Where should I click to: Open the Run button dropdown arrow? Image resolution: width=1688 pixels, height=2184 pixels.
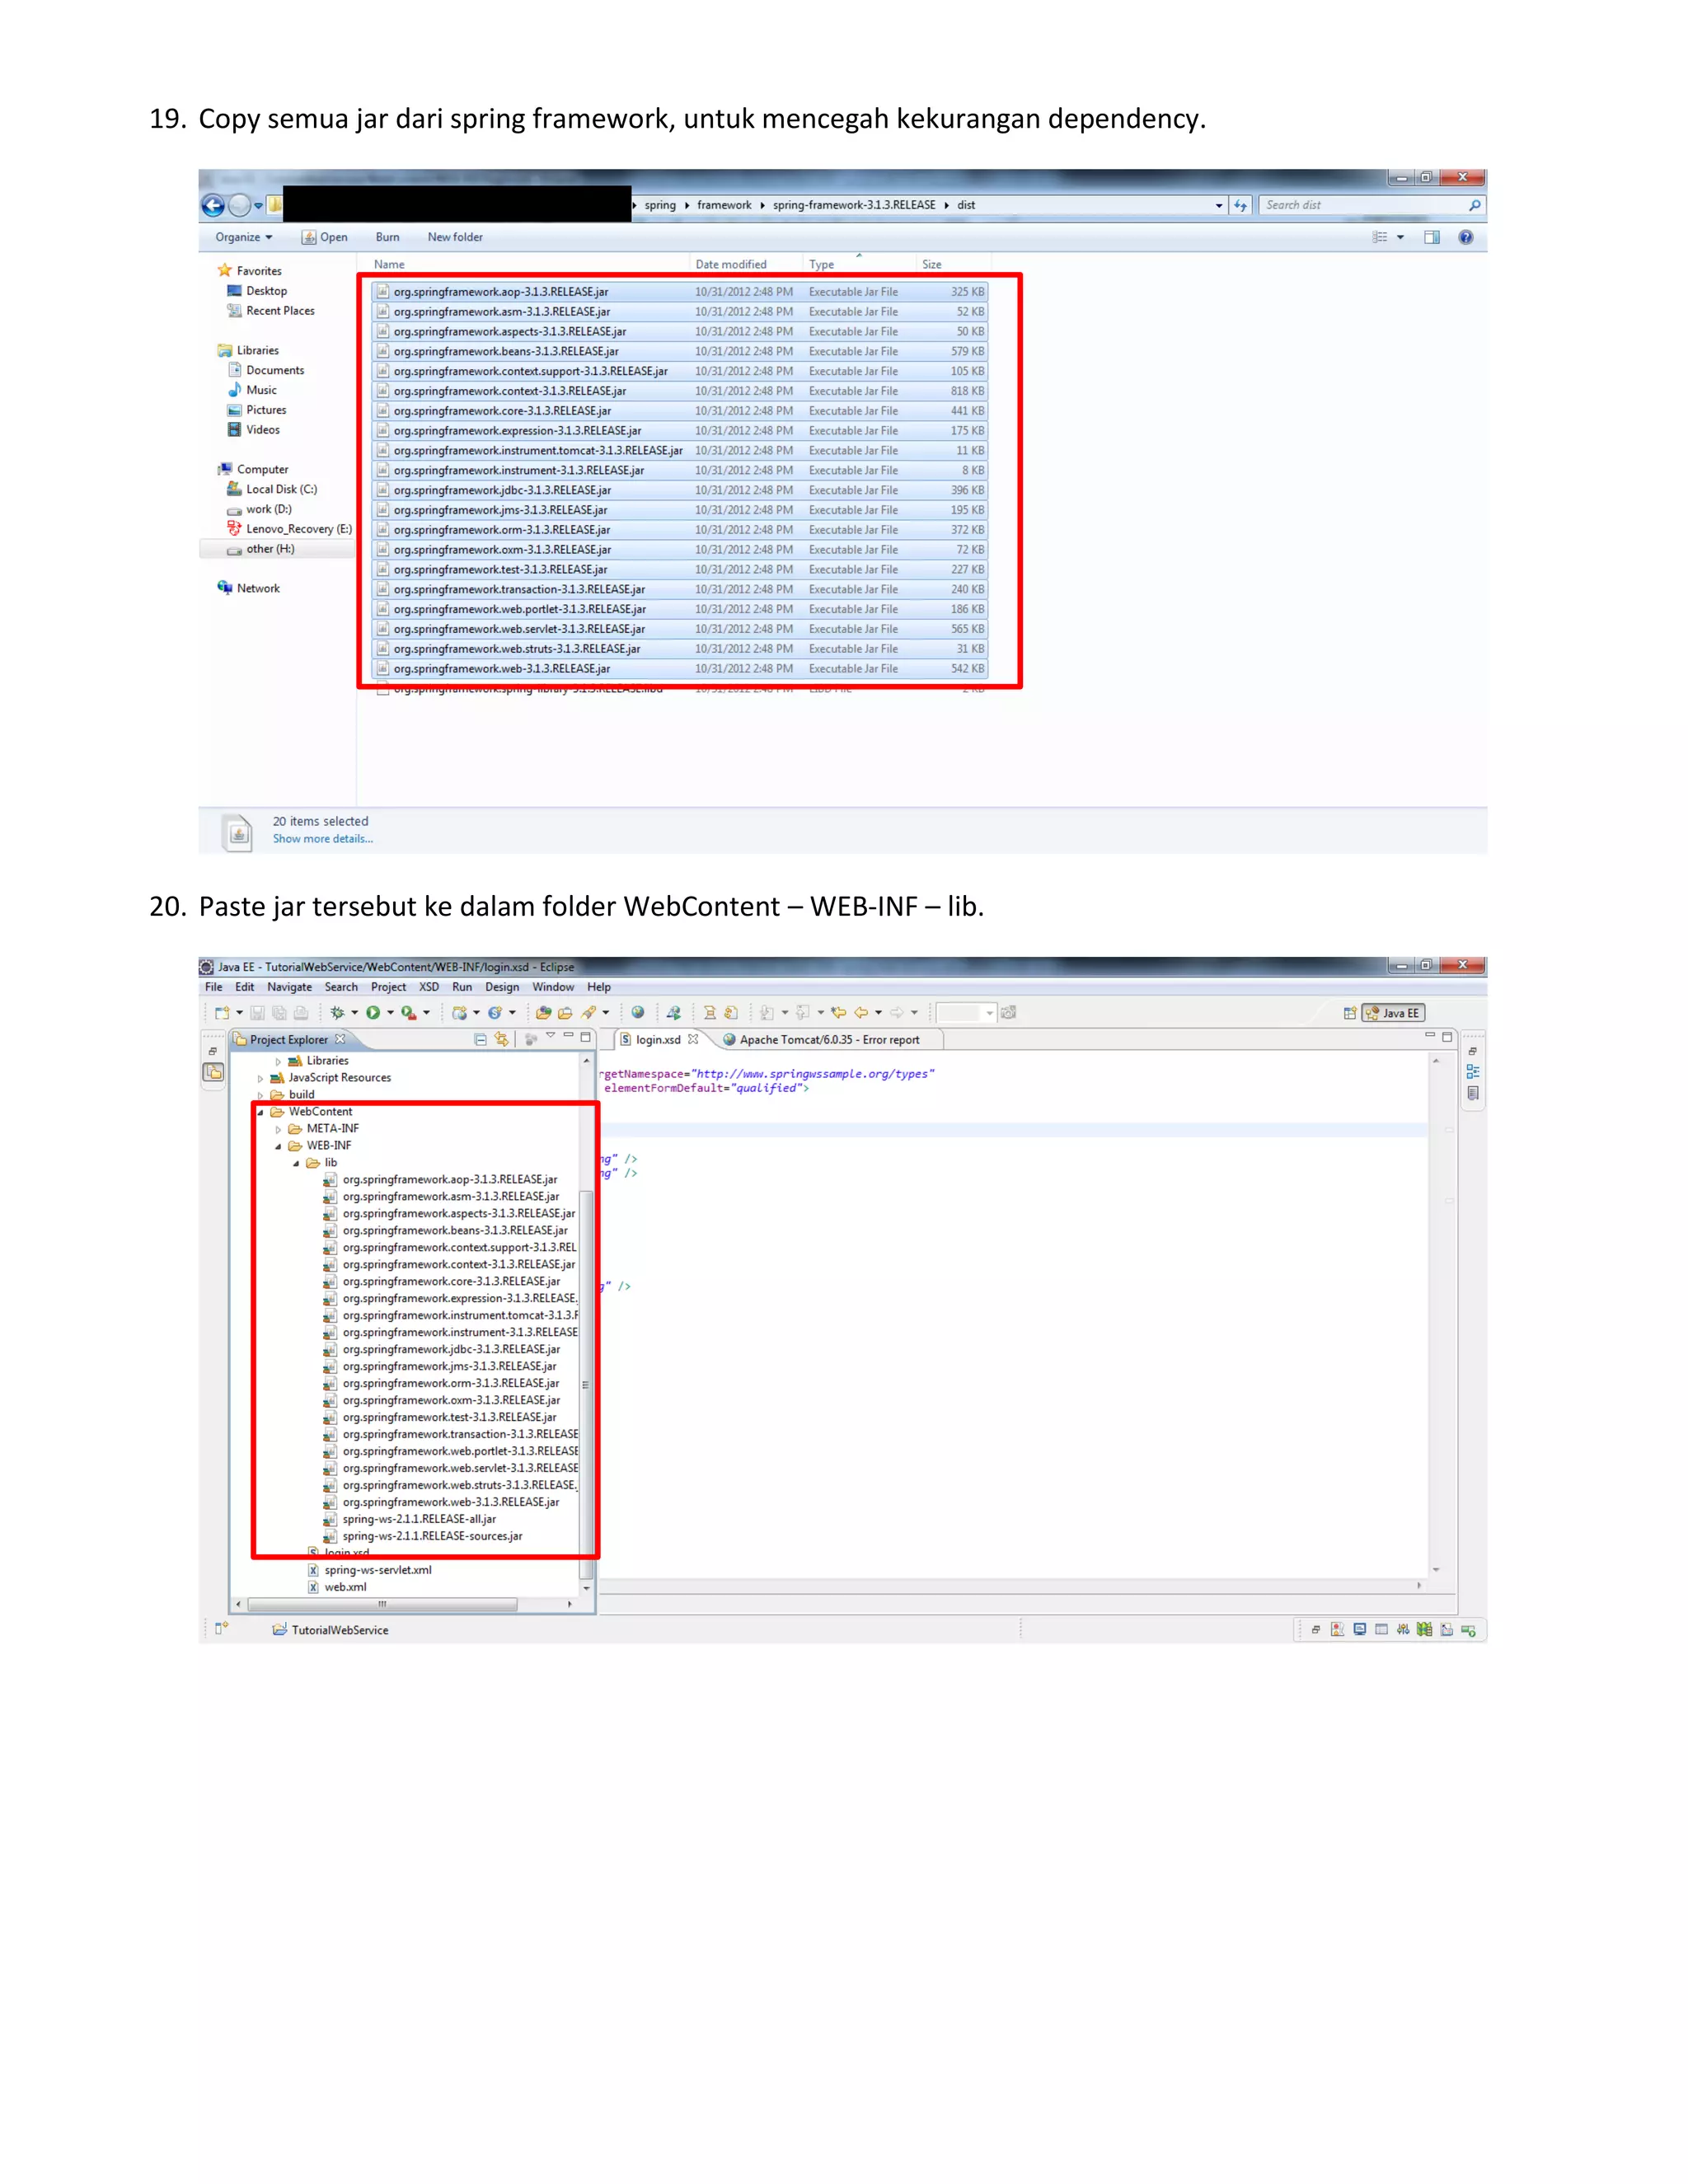tap(390, 1013)
